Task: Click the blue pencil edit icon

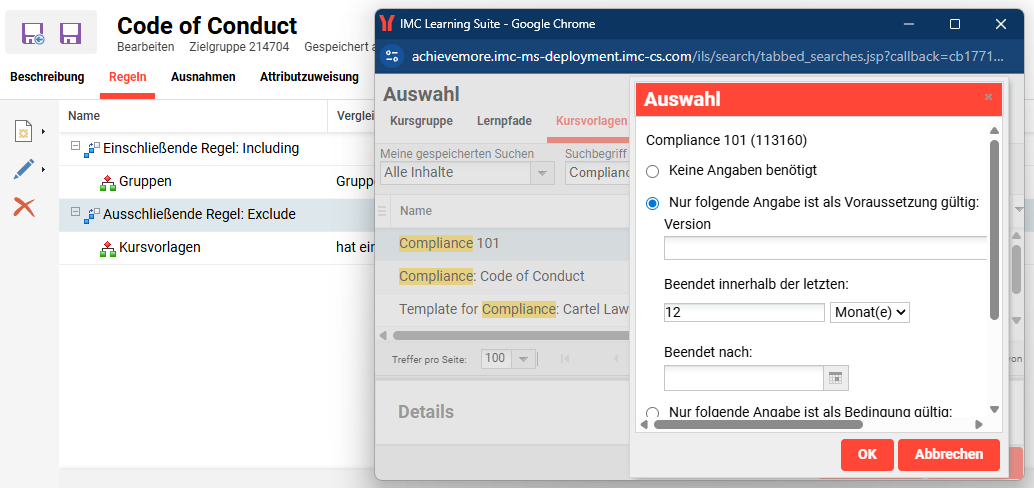Action: click(x=24, y=169)
